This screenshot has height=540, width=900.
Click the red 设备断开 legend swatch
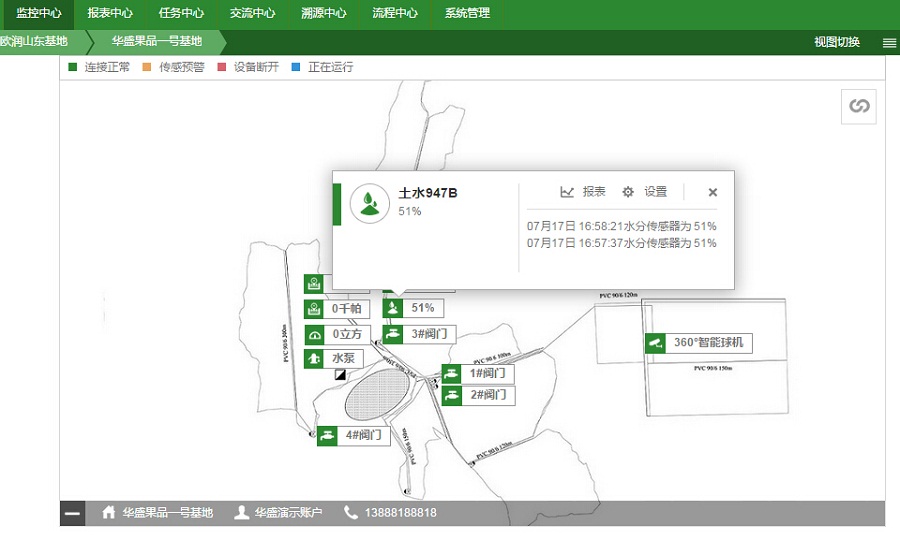click(223, 68)
